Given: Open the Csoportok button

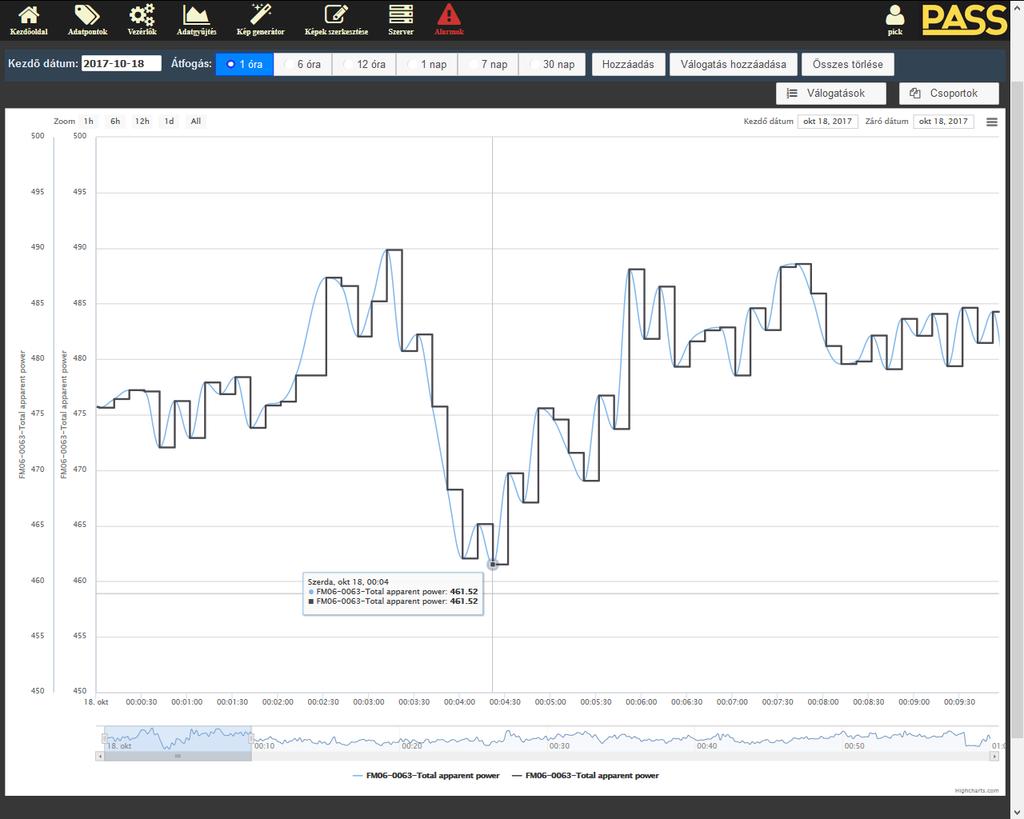Looking at the screenshot, I should pyautogui.click(x=949, y=93).
